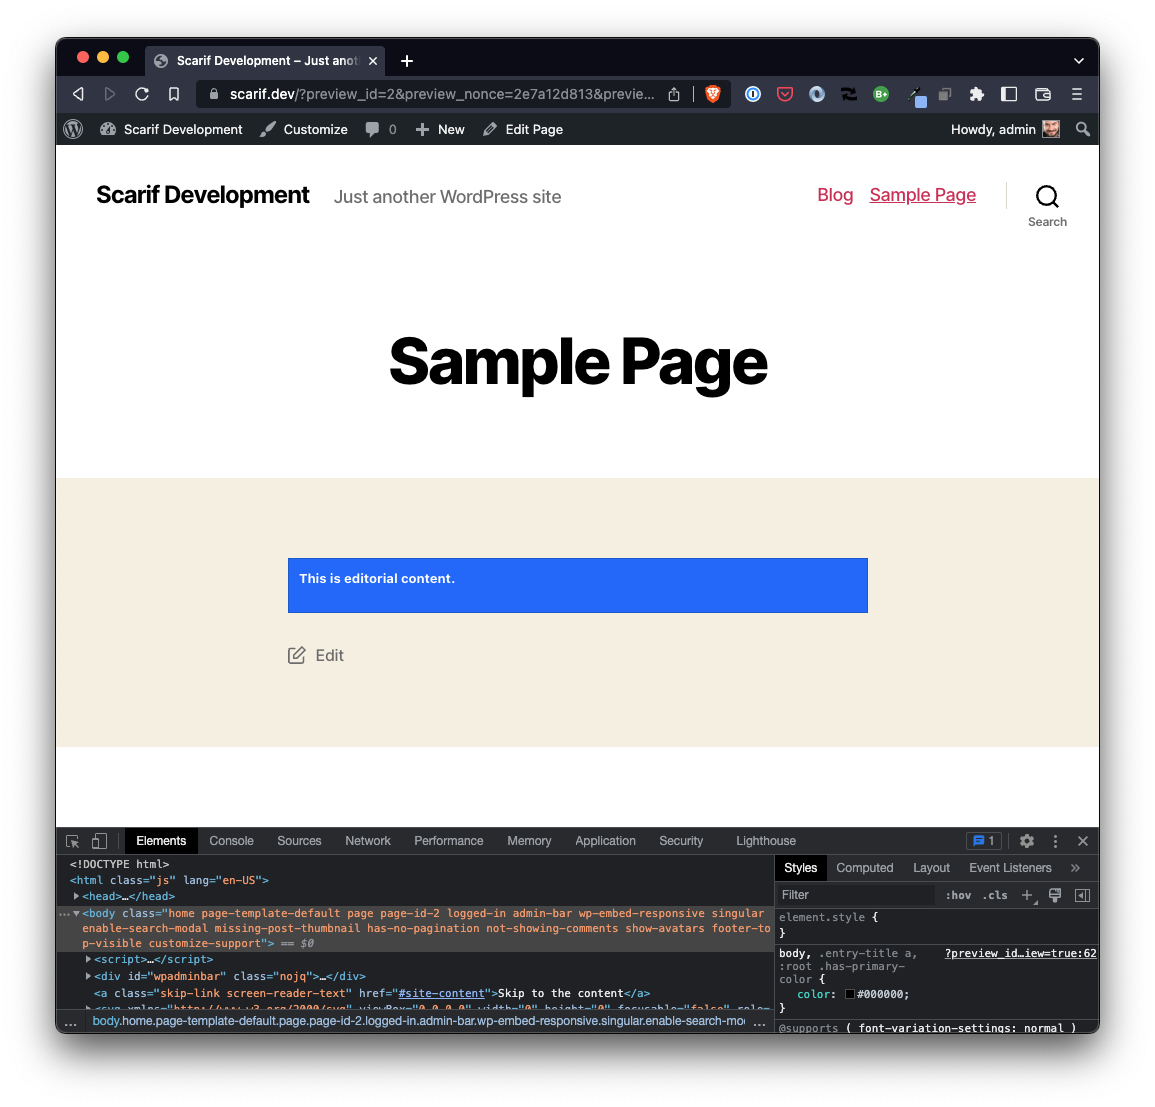Click the Brave shield icon

(x=713, y=94)
